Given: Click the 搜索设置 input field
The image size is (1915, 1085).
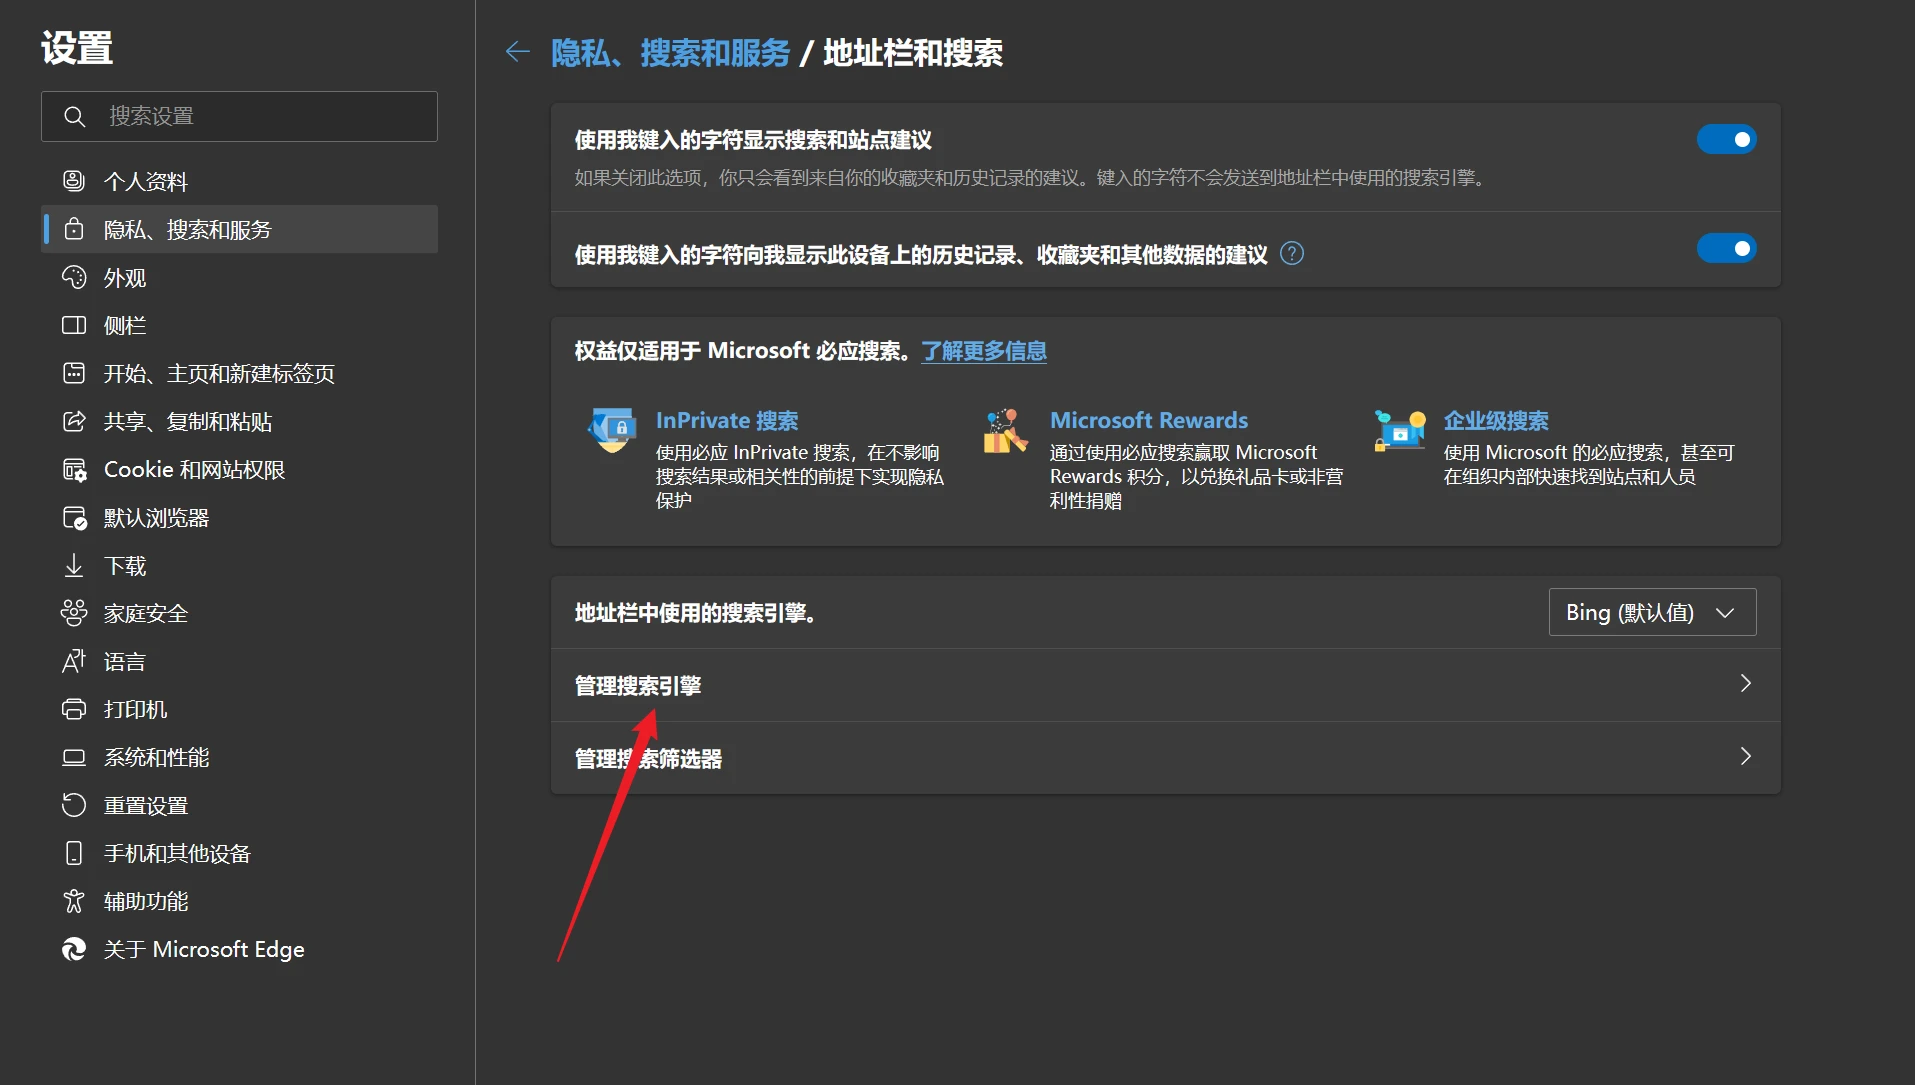Looking at the screenshot, I should pyautogui.click(x=239, y=116).
